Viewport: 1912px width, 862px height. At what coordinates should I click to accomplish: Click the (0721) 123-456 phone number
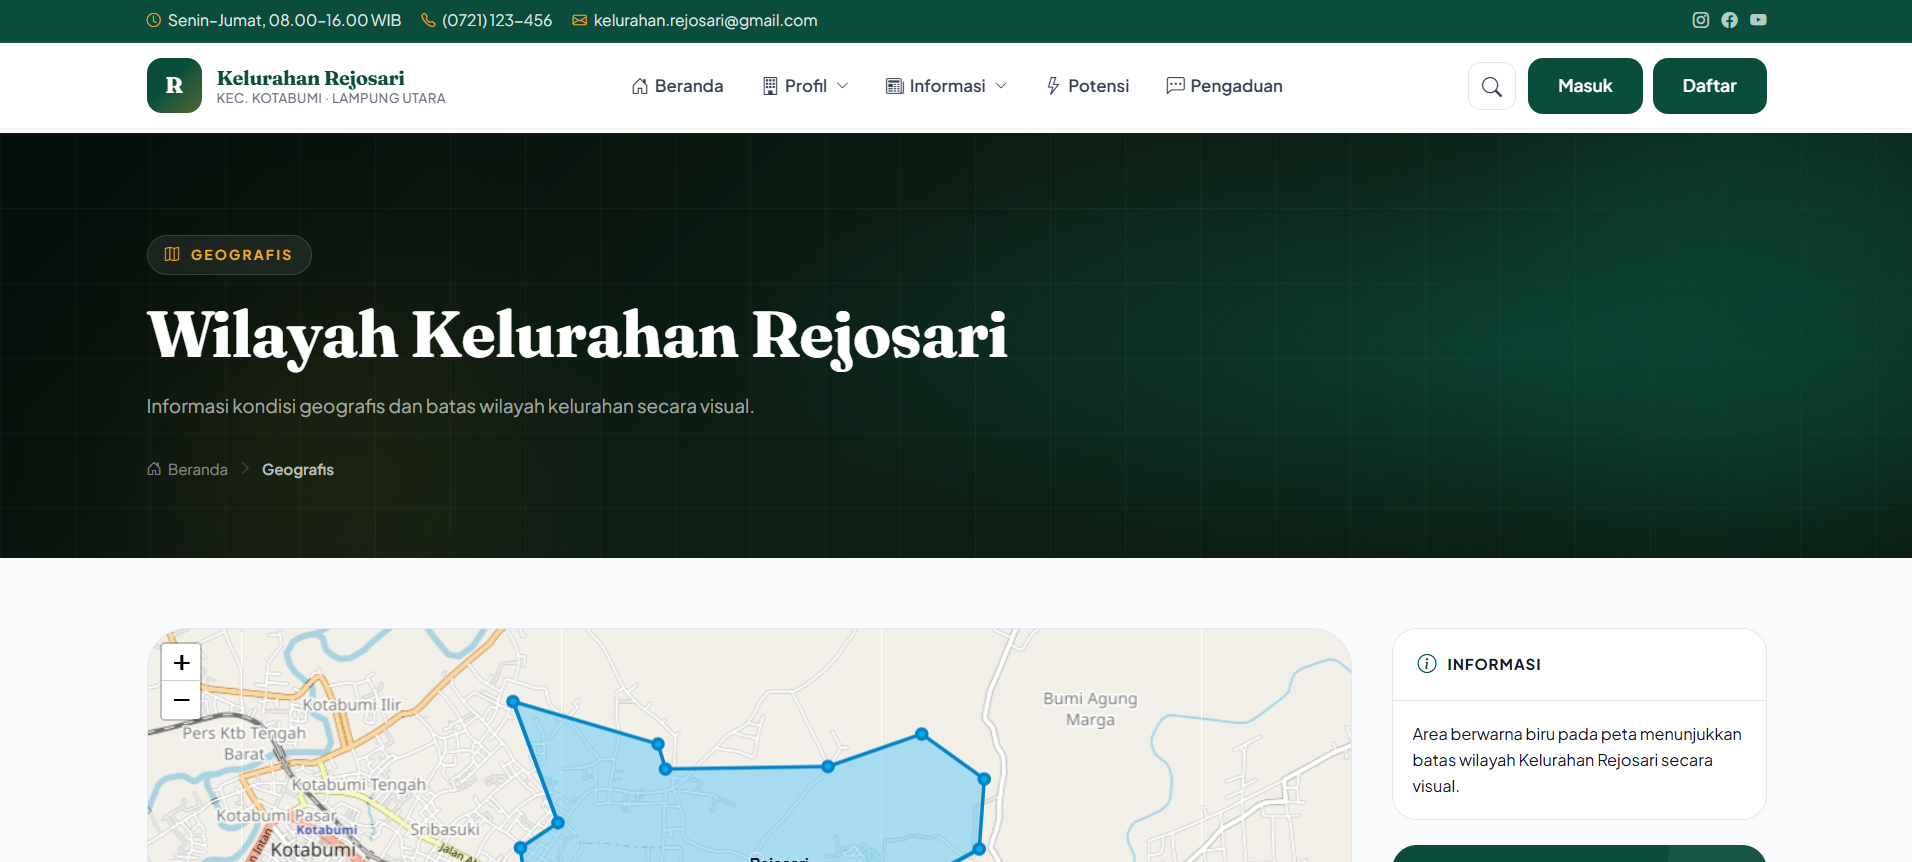coord(497,20)
